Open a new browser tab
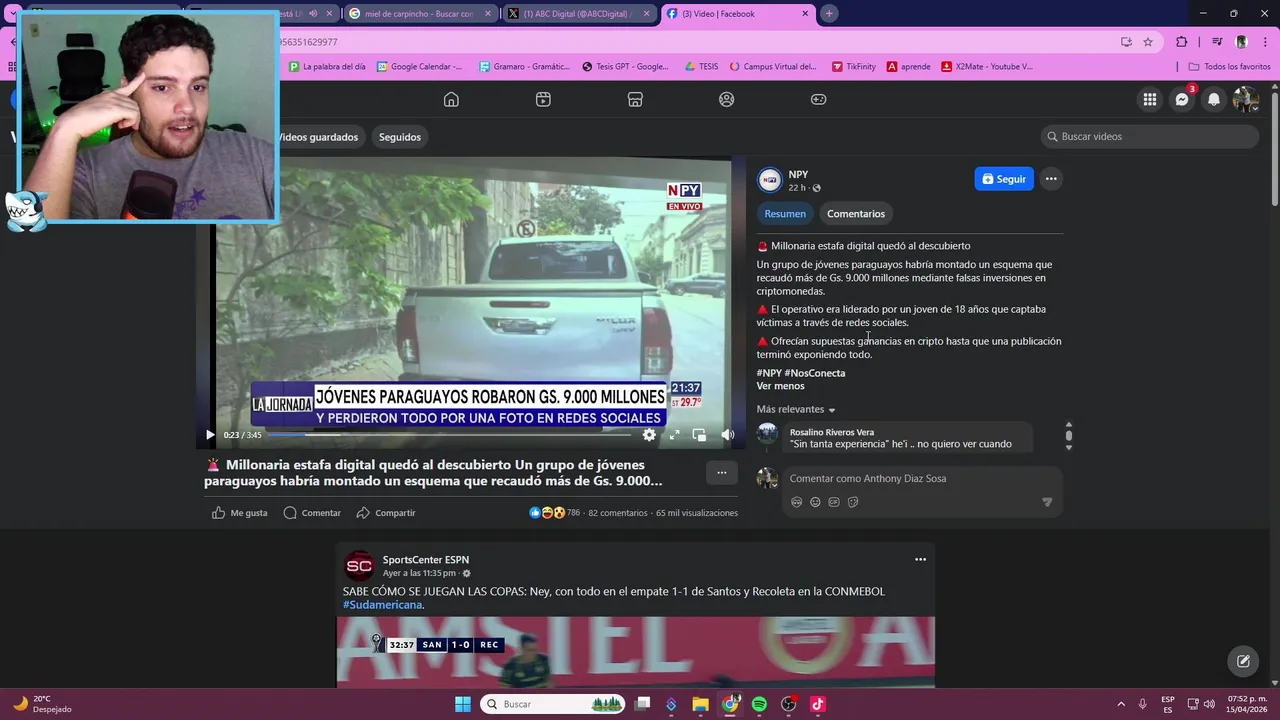This screenshot has height=720, width=1280. 829,14
